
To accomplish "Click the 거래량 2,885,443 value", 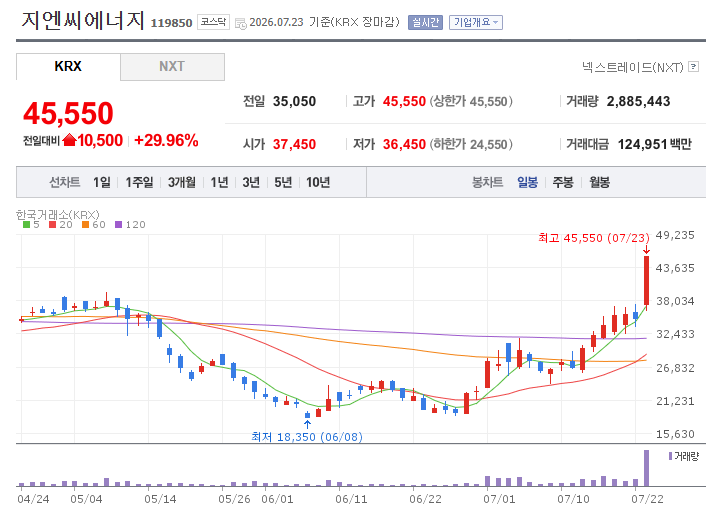I will [x=638, y=101].
